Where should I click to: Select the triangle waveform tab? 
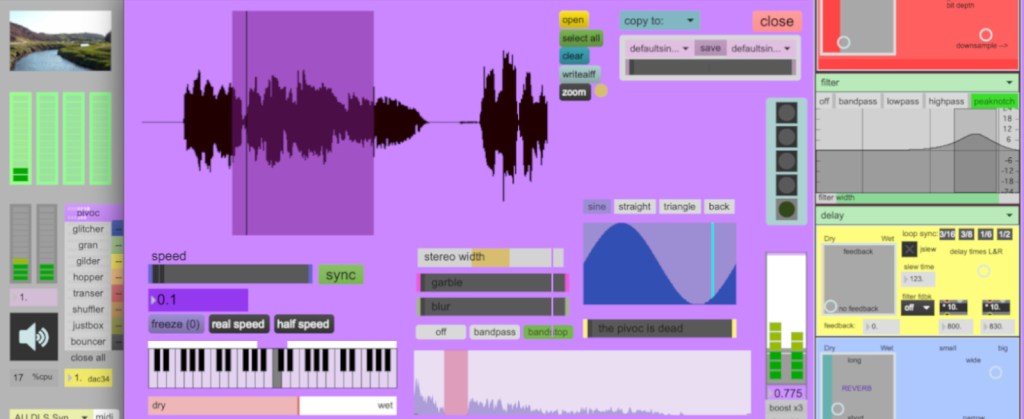pyautogui.click(x=679, y=207)
